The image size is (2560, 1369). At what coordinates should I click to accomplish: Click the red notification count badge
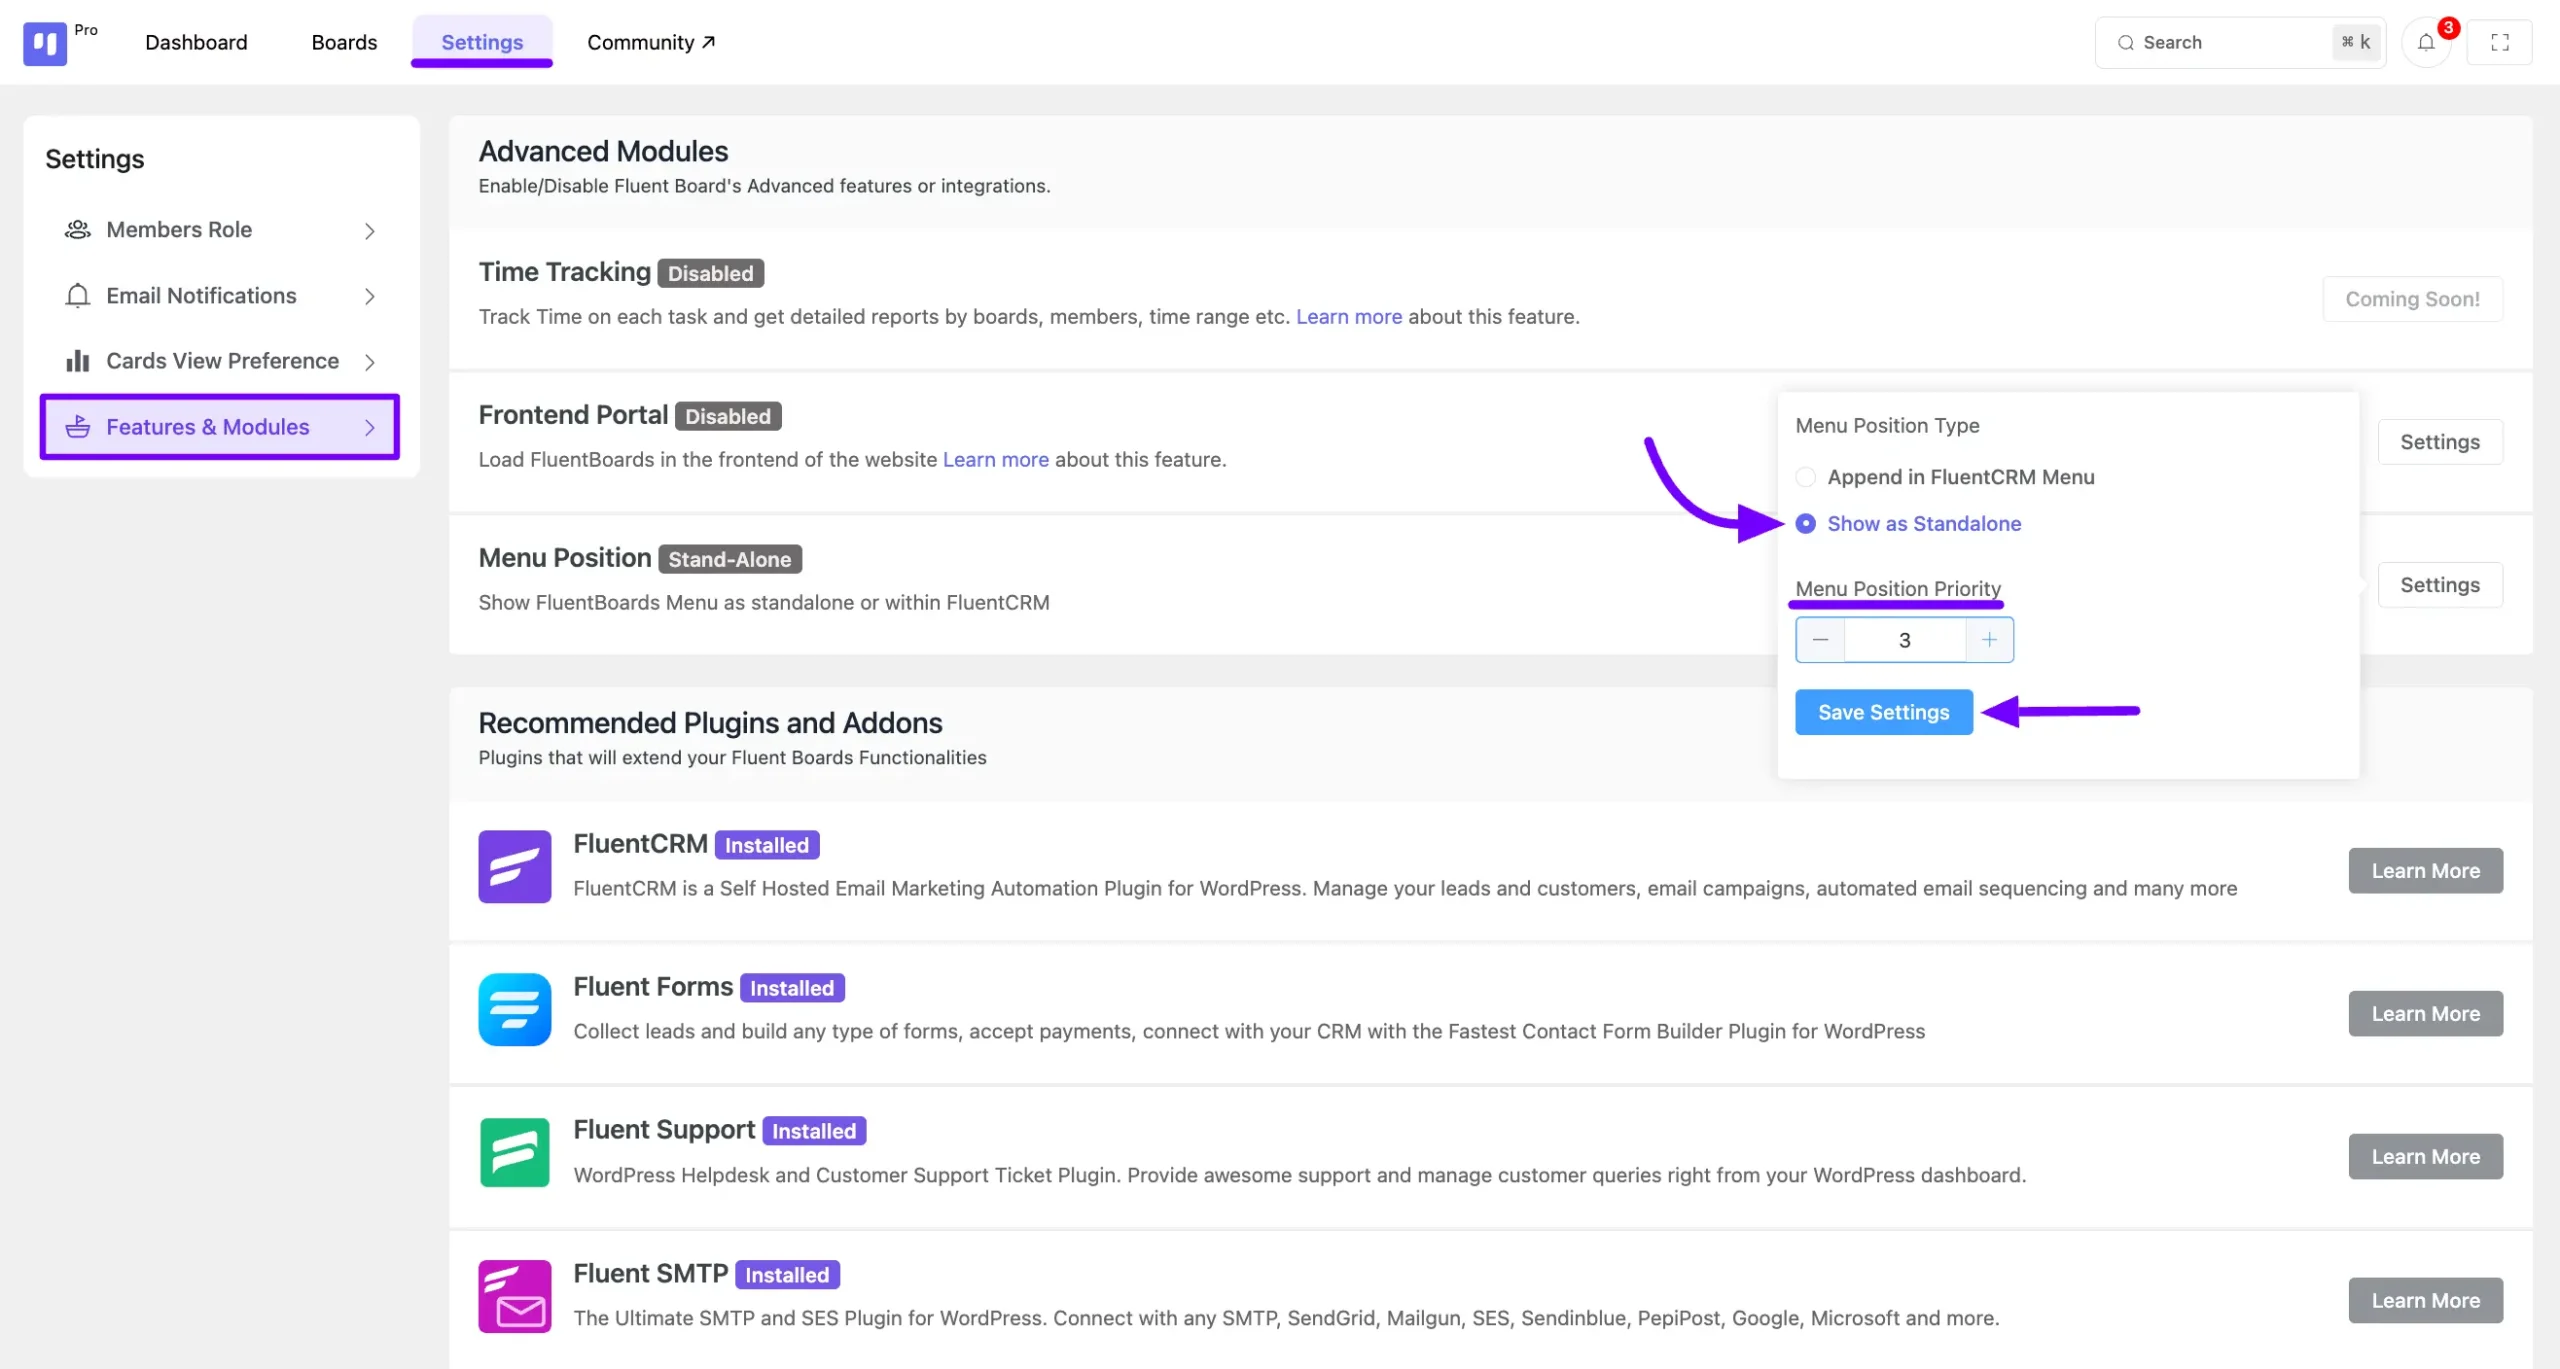(x=2448, y=28)
